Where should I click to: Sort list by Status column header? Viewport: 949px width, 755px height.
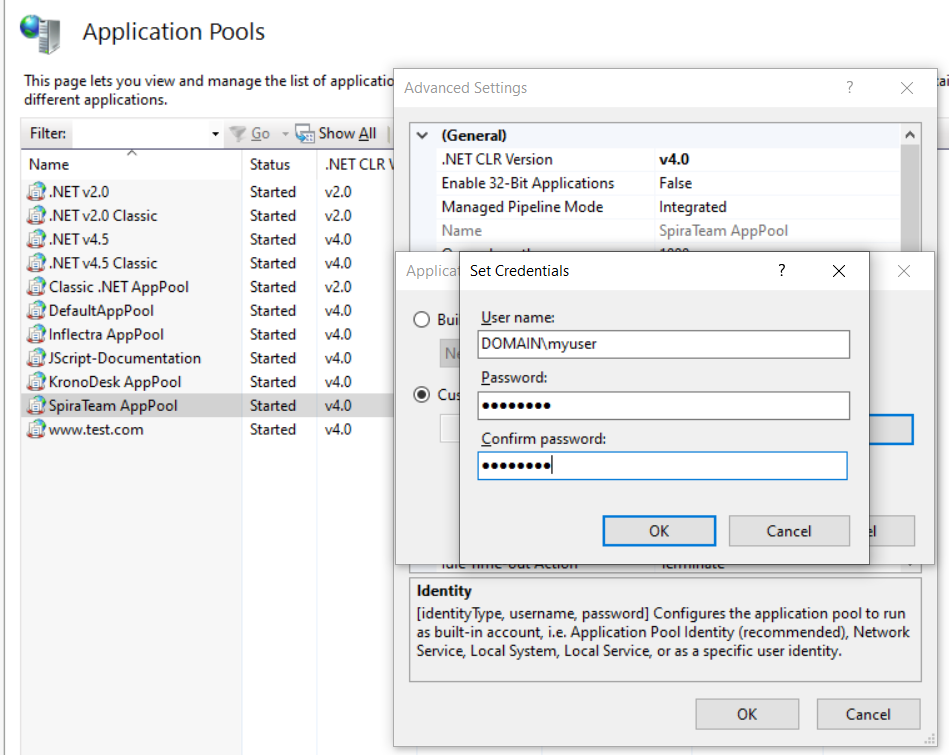270,164
